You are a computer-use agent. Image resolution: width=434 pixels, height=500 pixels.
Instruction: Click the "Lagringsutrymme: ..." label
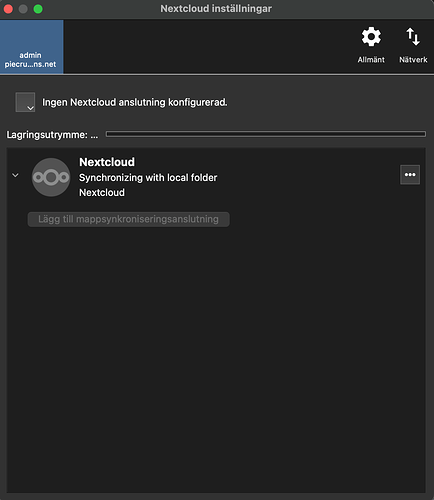(x=52, y=135)
